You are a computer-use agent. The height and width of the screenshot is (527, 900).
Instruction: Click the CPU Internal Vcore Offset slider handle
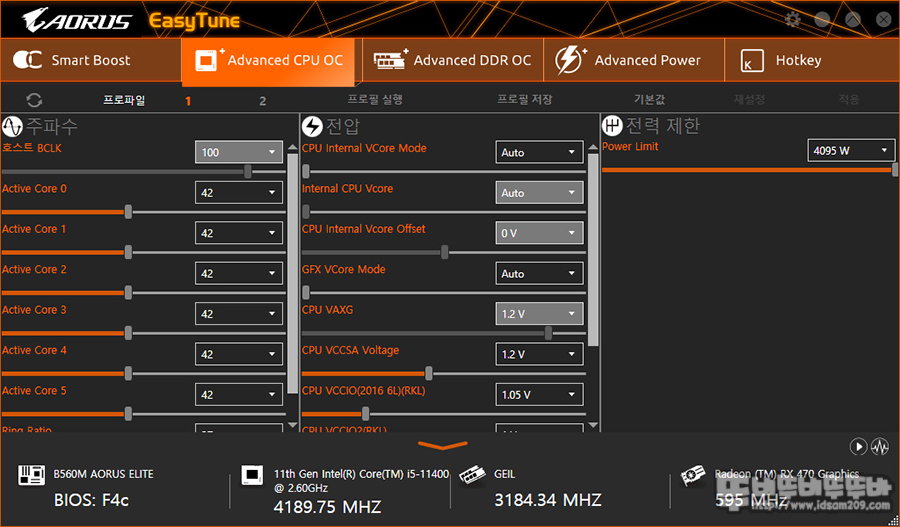click(x=445, y=252)
